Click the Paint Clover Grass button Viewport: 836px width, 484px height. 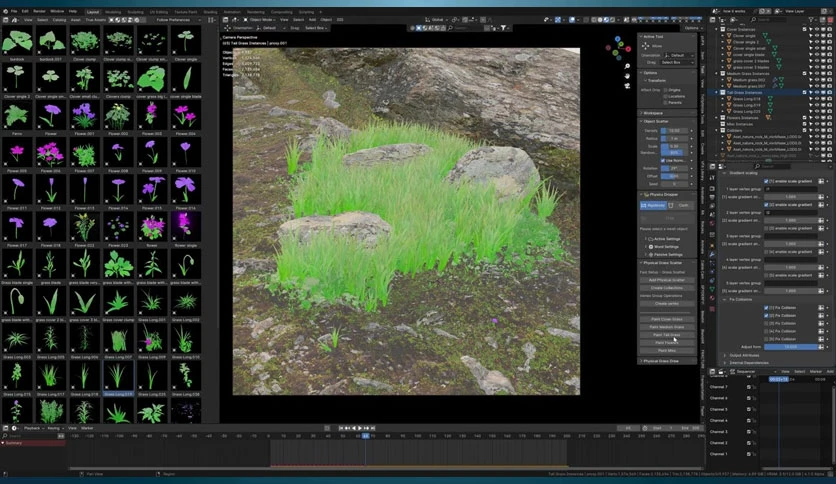[666, 319]
